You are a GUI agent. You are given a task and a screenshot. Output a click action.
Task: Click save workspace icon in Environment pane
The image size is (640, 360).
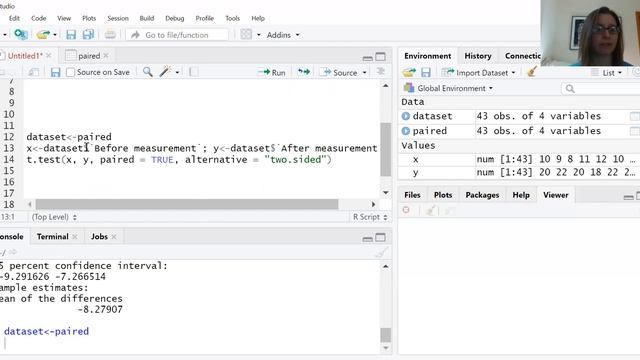pos(426,73)
